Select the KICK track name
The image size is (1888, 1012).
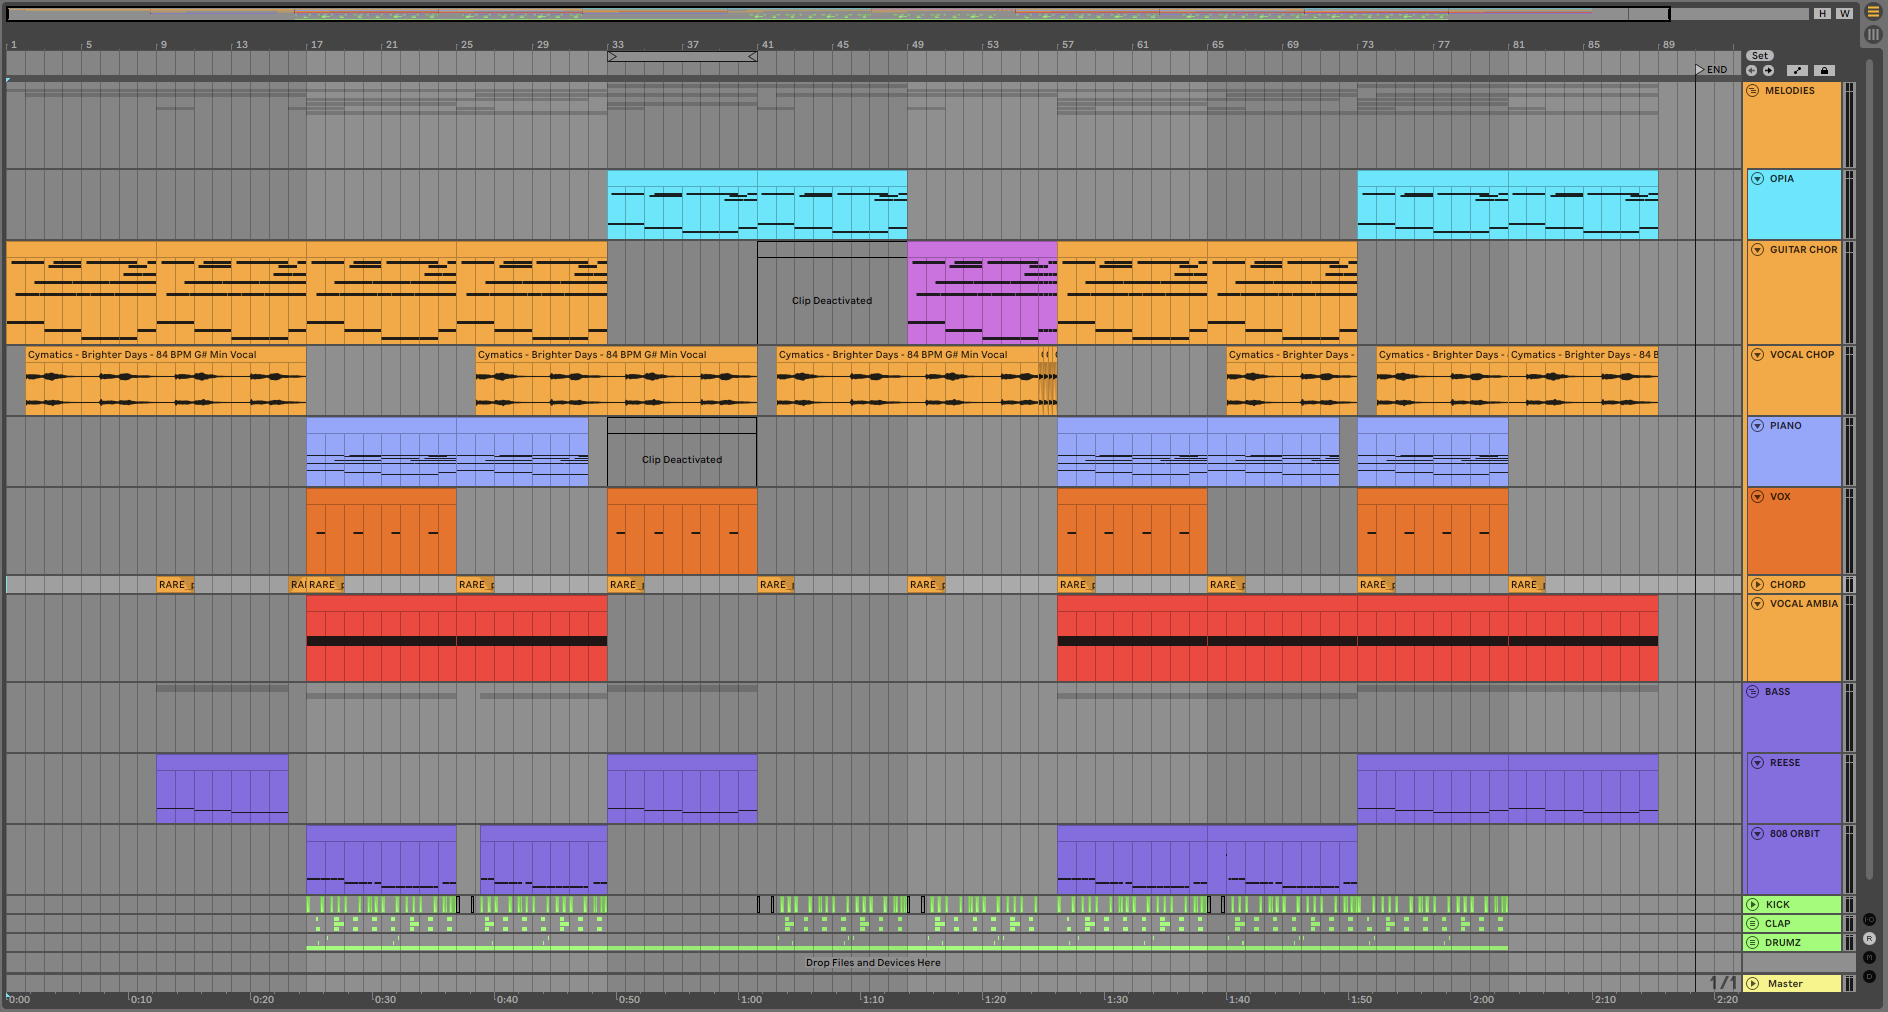pos(1777,905)
